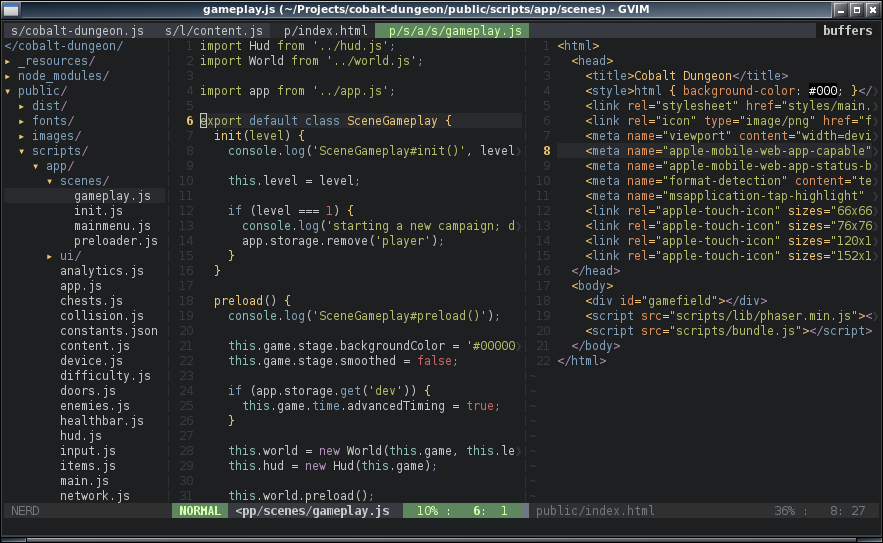
Task: Expand the dist/ folder arrow
Action: (21, 106)
